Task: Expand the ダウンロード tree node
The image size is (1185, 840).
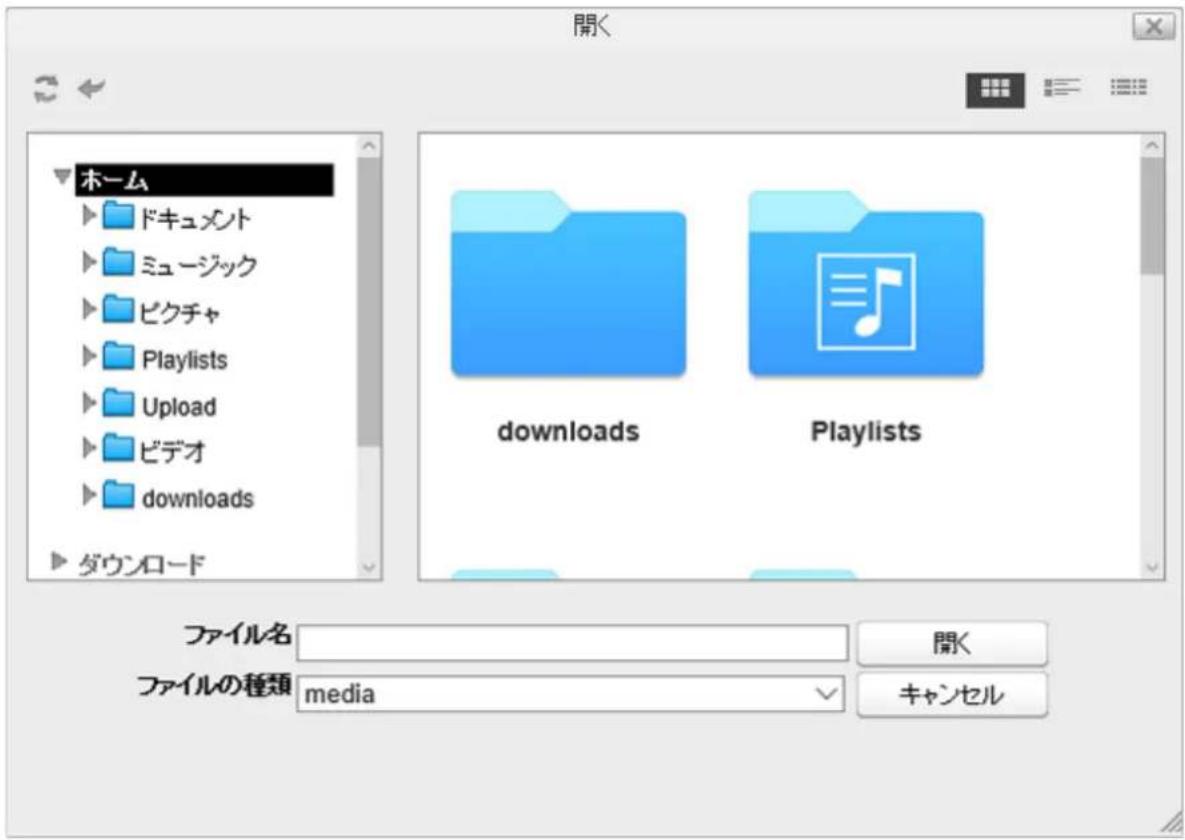Action: pyautogui.click(x=59, y=561)
